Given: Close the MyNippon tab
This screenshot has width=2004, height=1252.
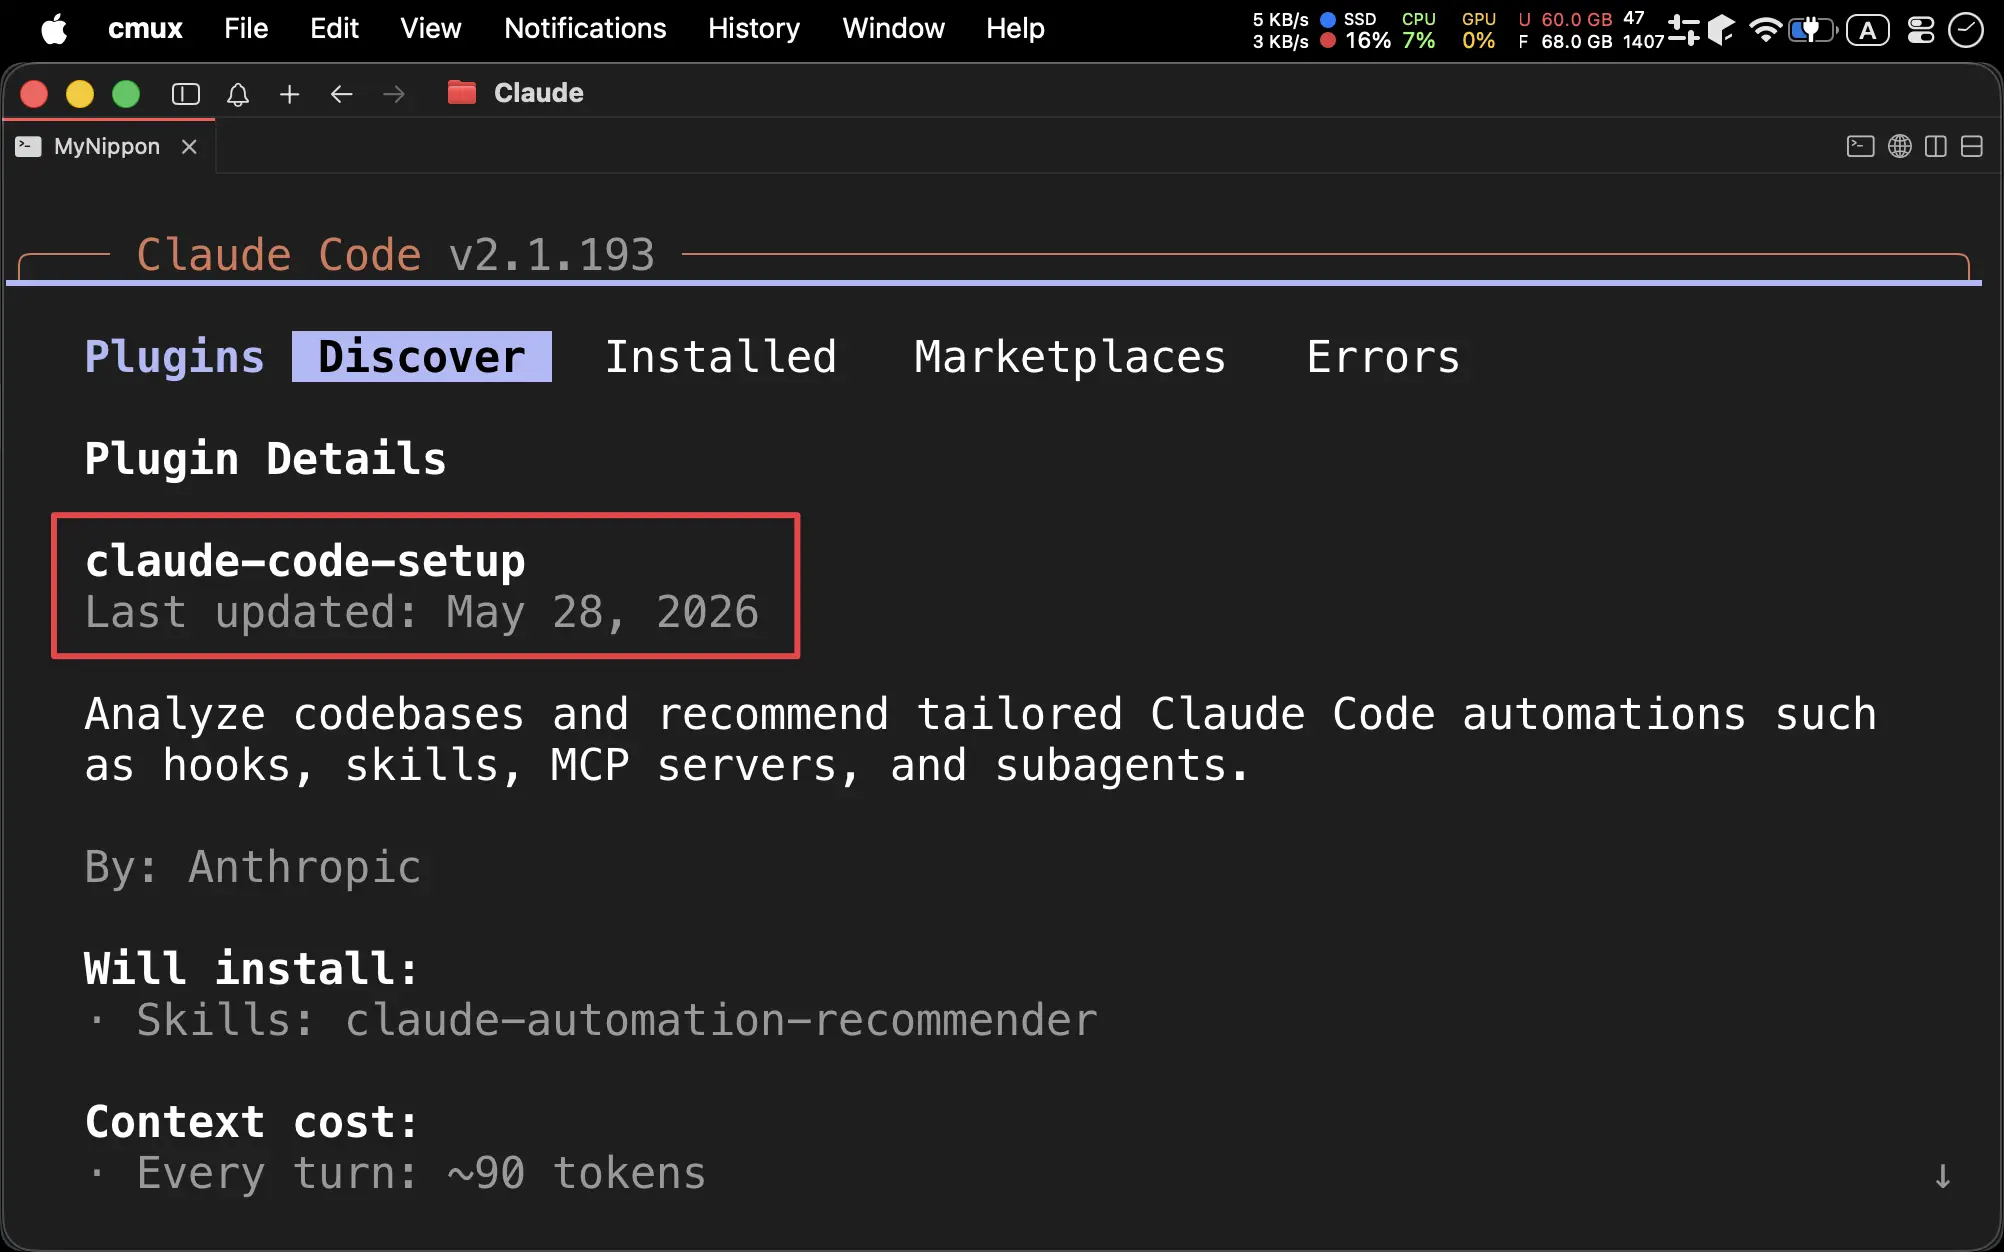Looking at the screenshot, I should (x=189, y=147).
